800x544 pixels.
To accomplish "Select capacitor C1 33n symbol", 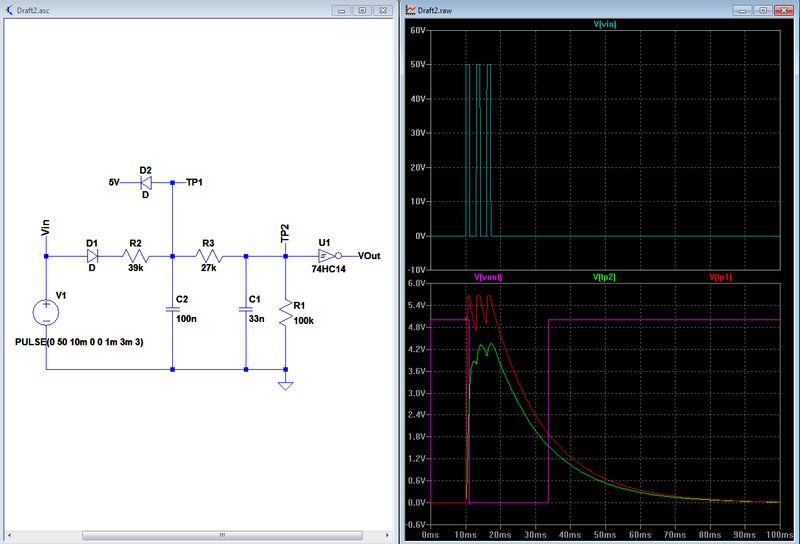I will [246, 309].
